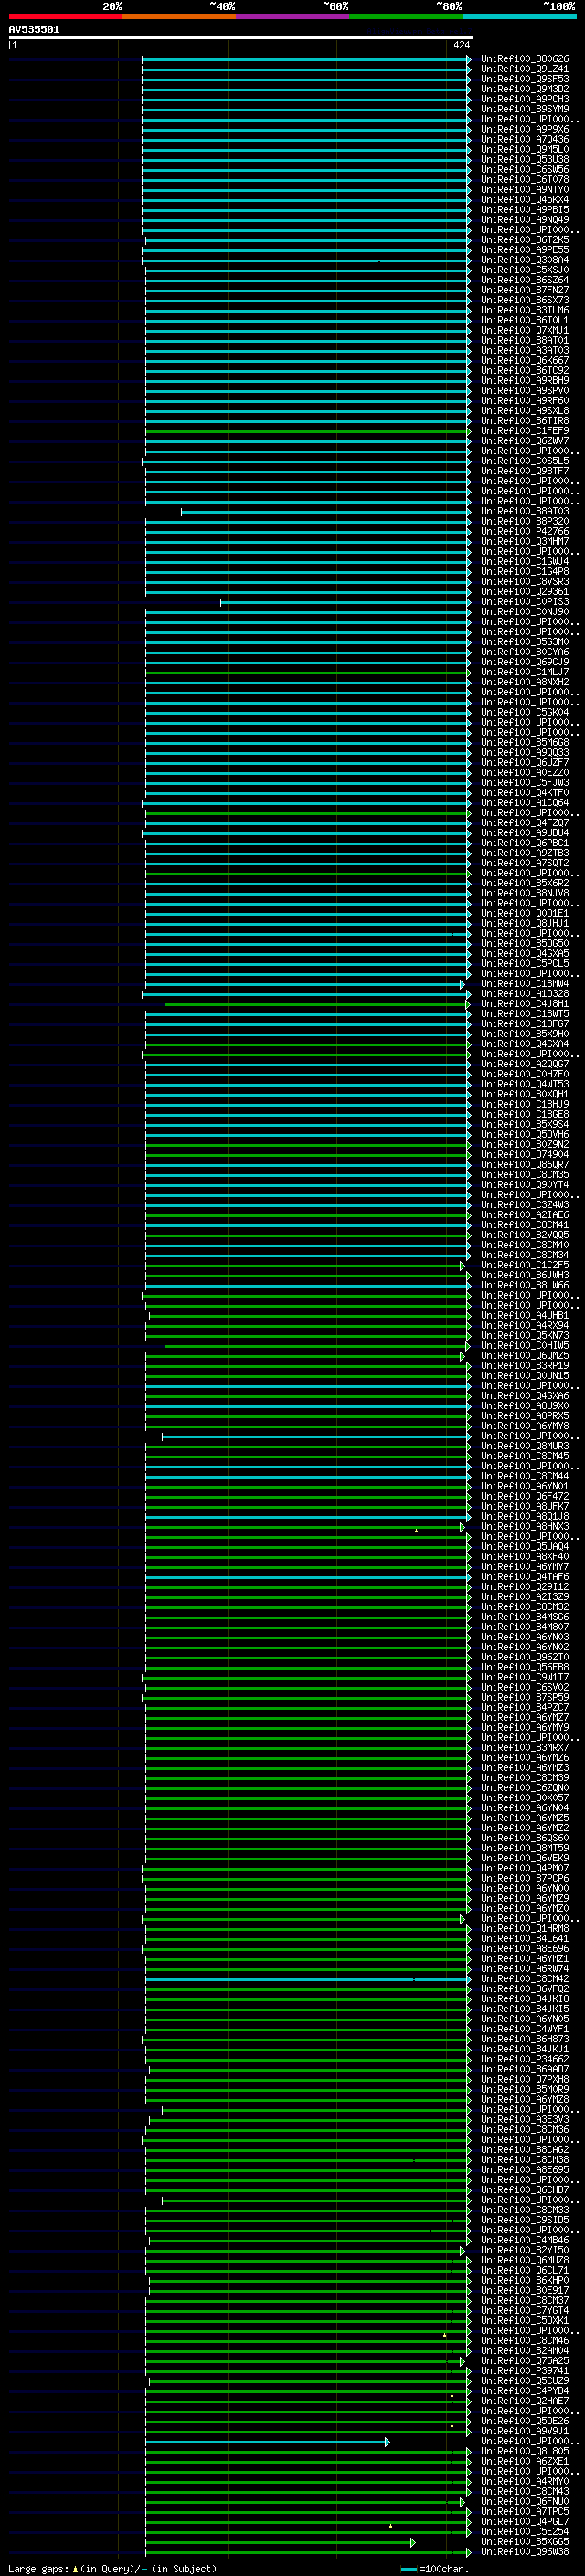
Task: Select the UniRef100_C1MLJ7 label
Action: (525, 672)
